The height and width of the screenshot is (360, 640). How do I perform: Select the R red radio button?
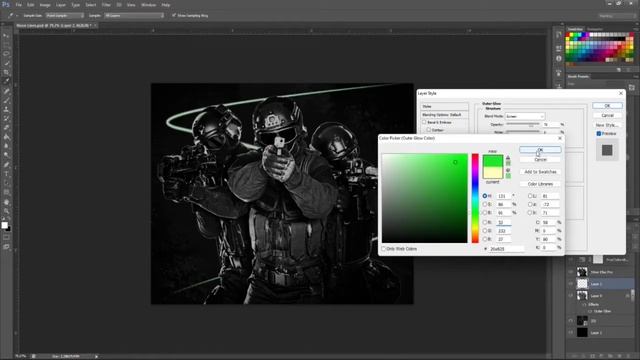click(485, 222)
